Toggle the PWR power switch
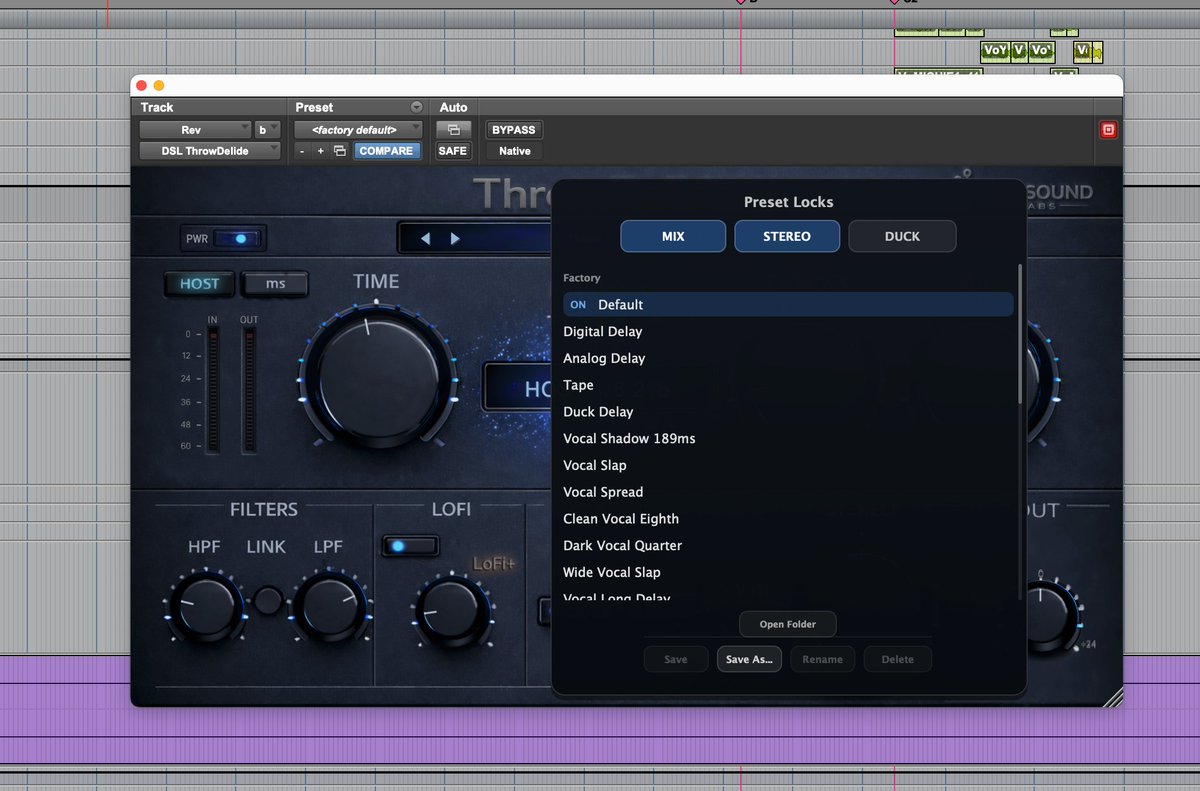The height and width of the screenshot is (791, 1200). point(240,239)
